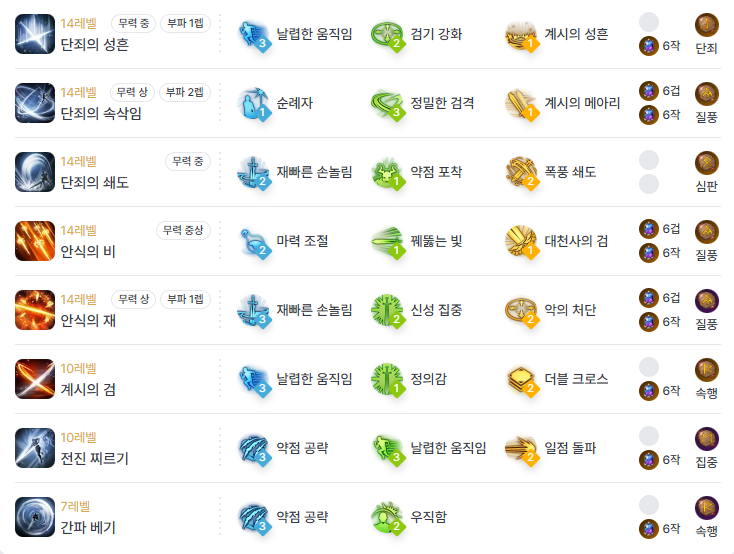Click the 우직함 tripod label
Screen dimensions: 734x554
pos(429,517)
